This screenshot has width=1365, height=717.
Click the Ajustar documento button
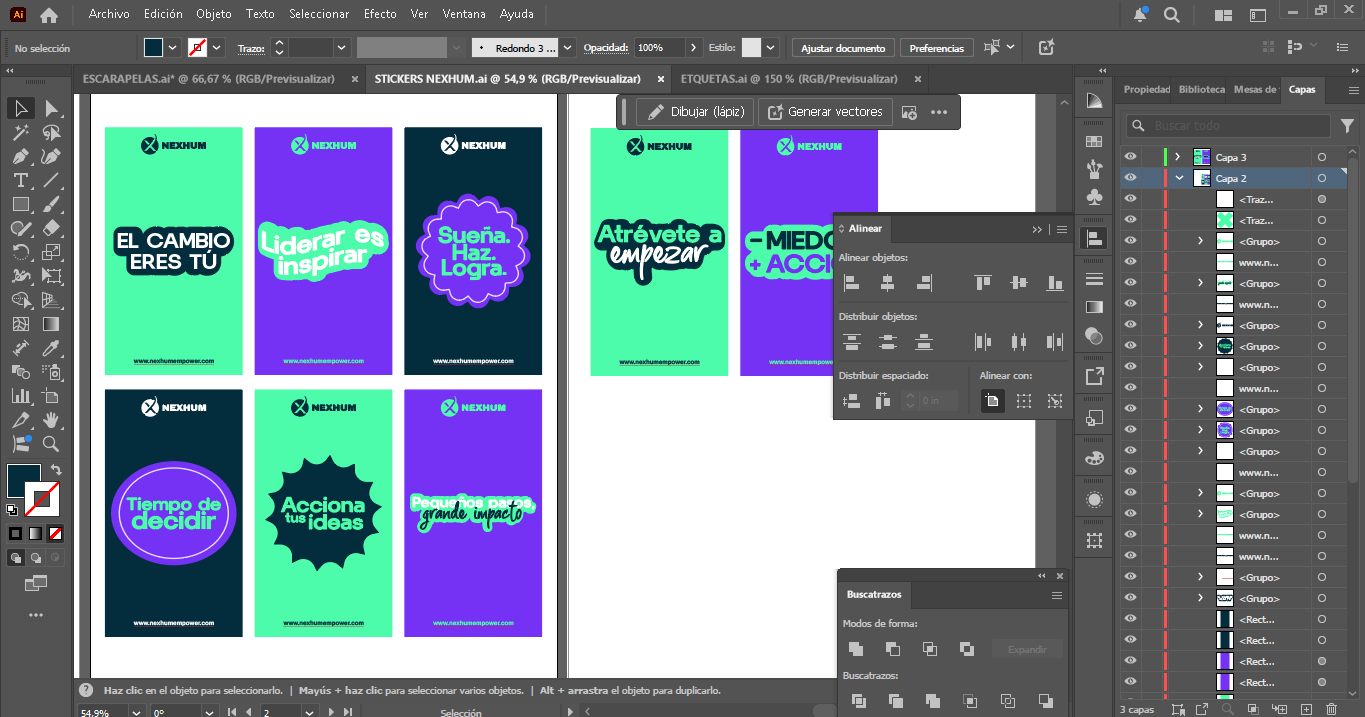843,48
